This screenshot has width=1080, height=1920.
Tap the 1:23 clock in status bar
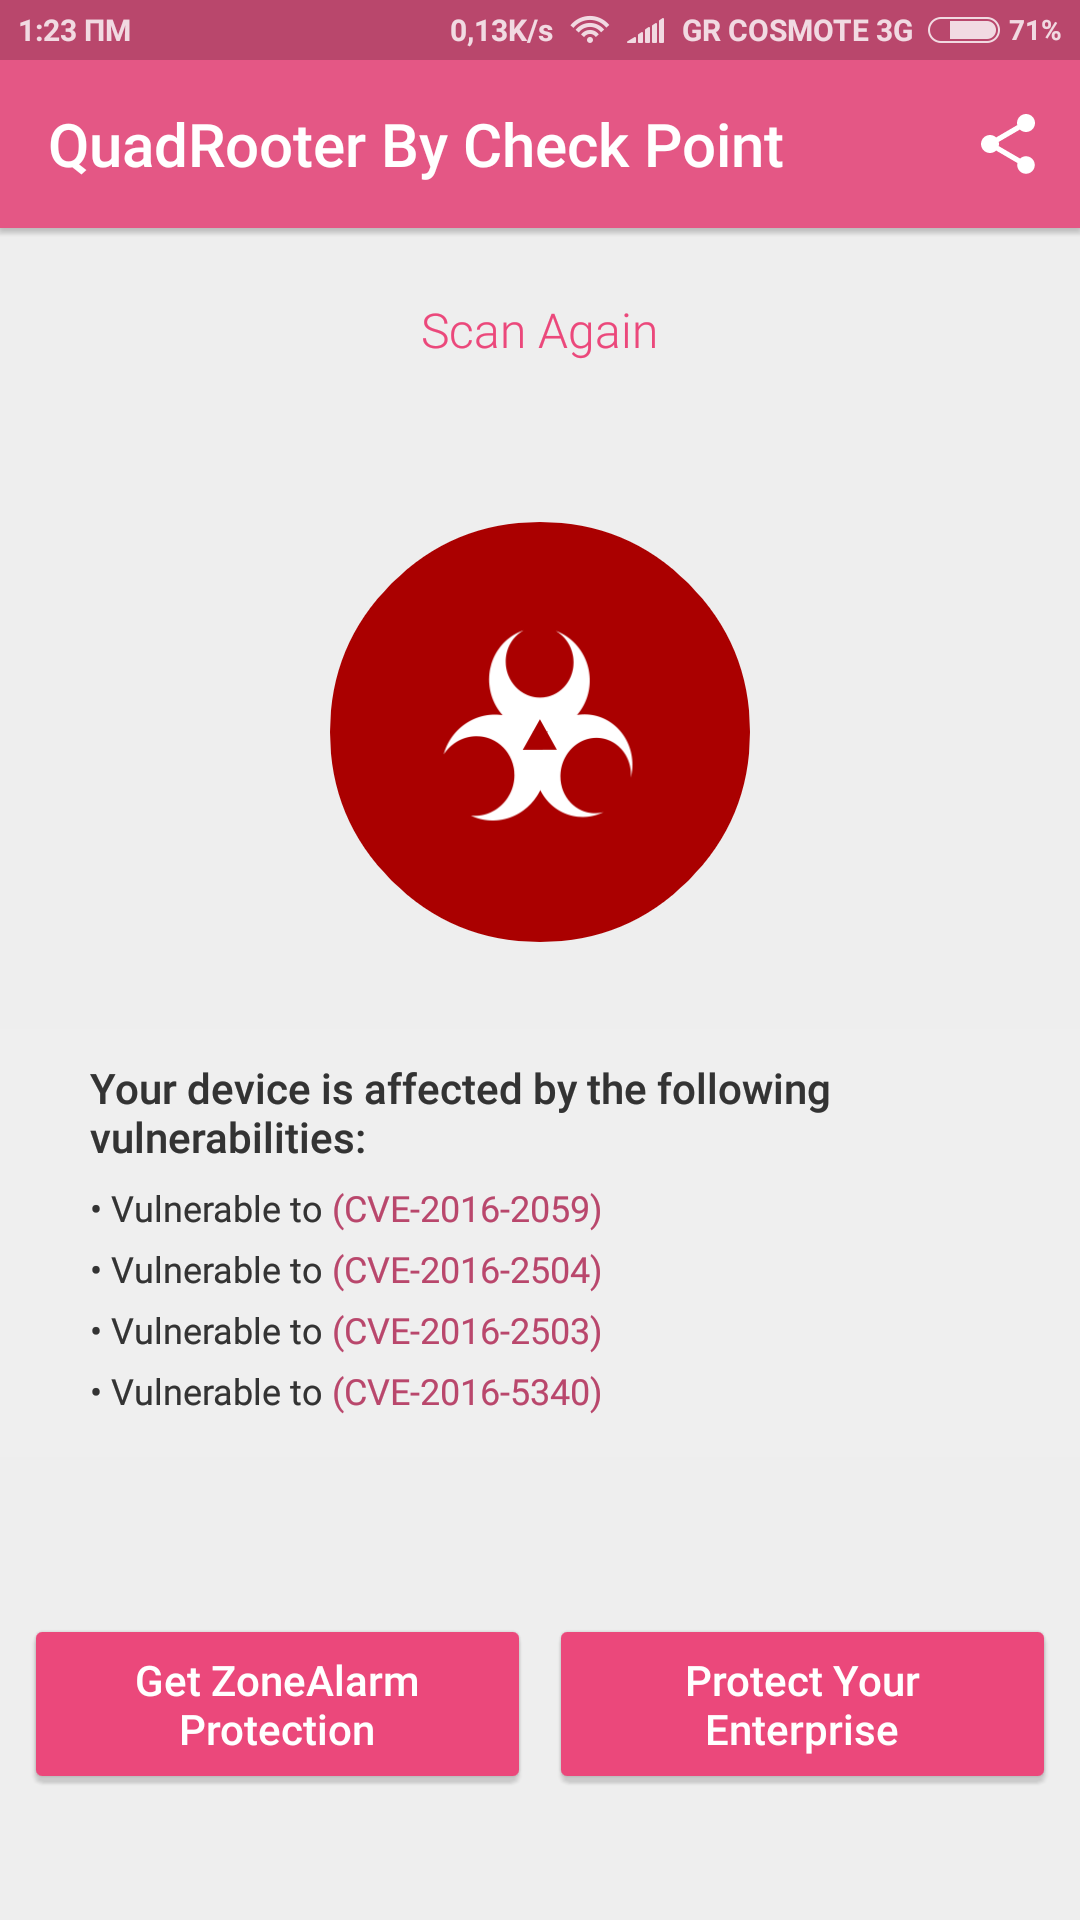[x=75, y=31]
